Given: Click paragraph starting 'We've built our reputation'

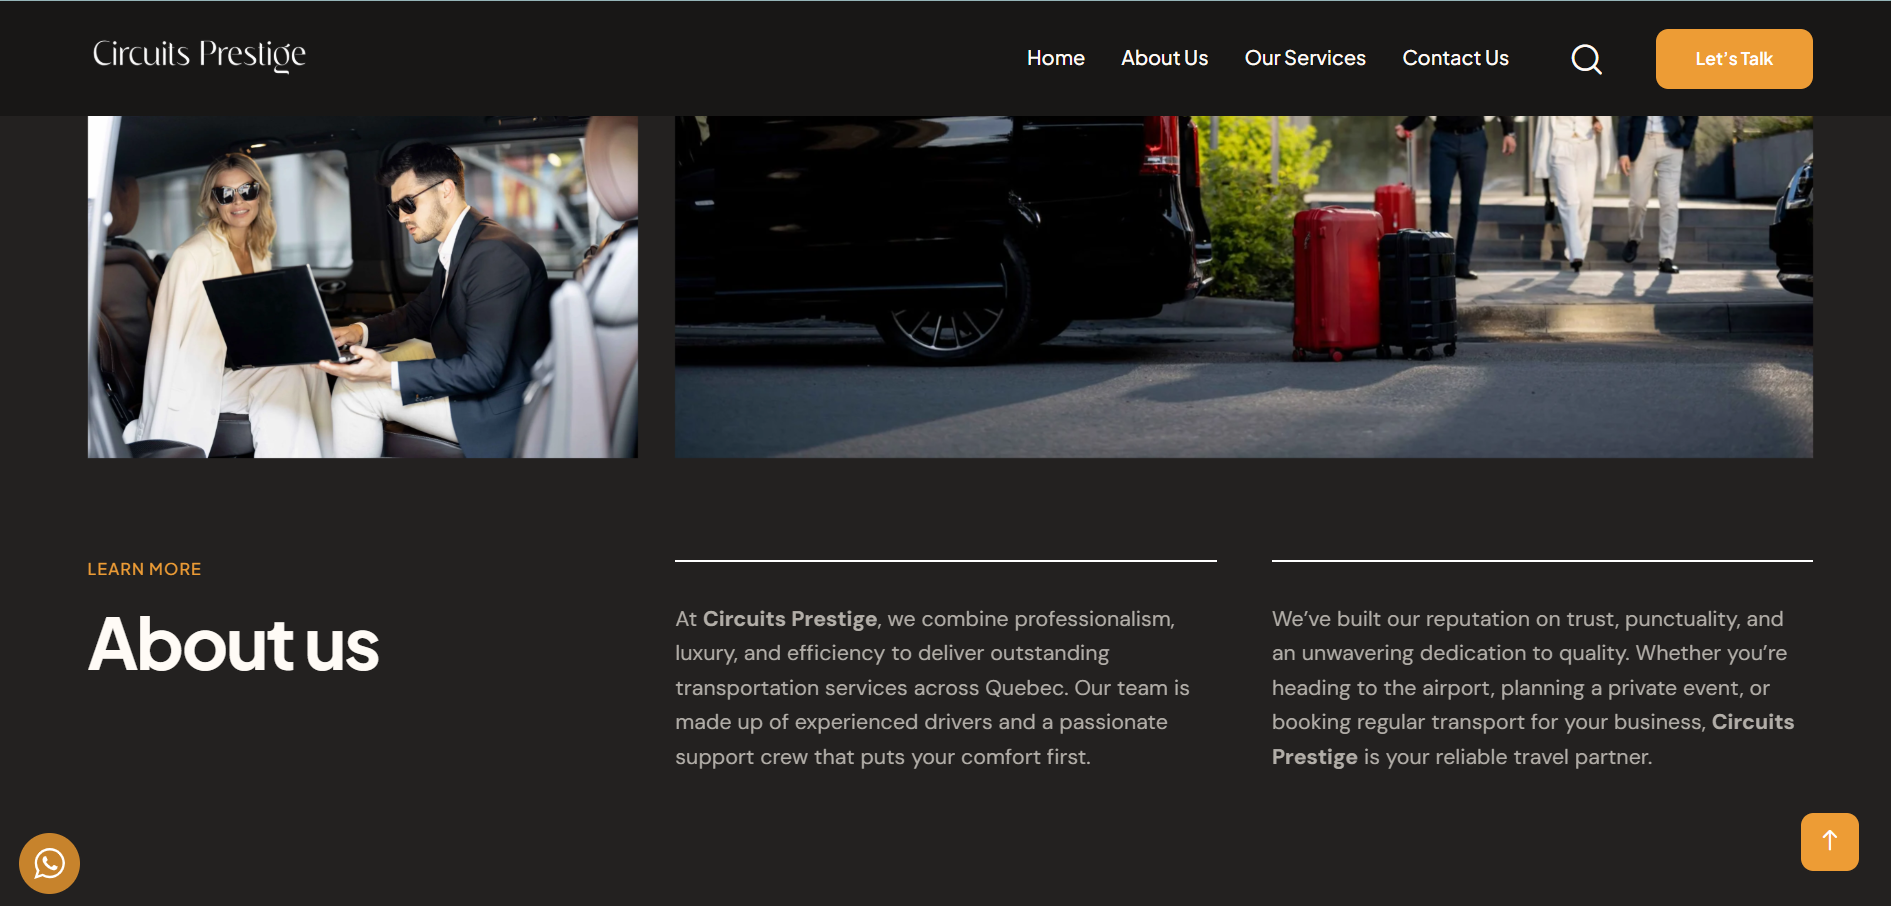Looking at the screenshot, I should pos(1532,688).
